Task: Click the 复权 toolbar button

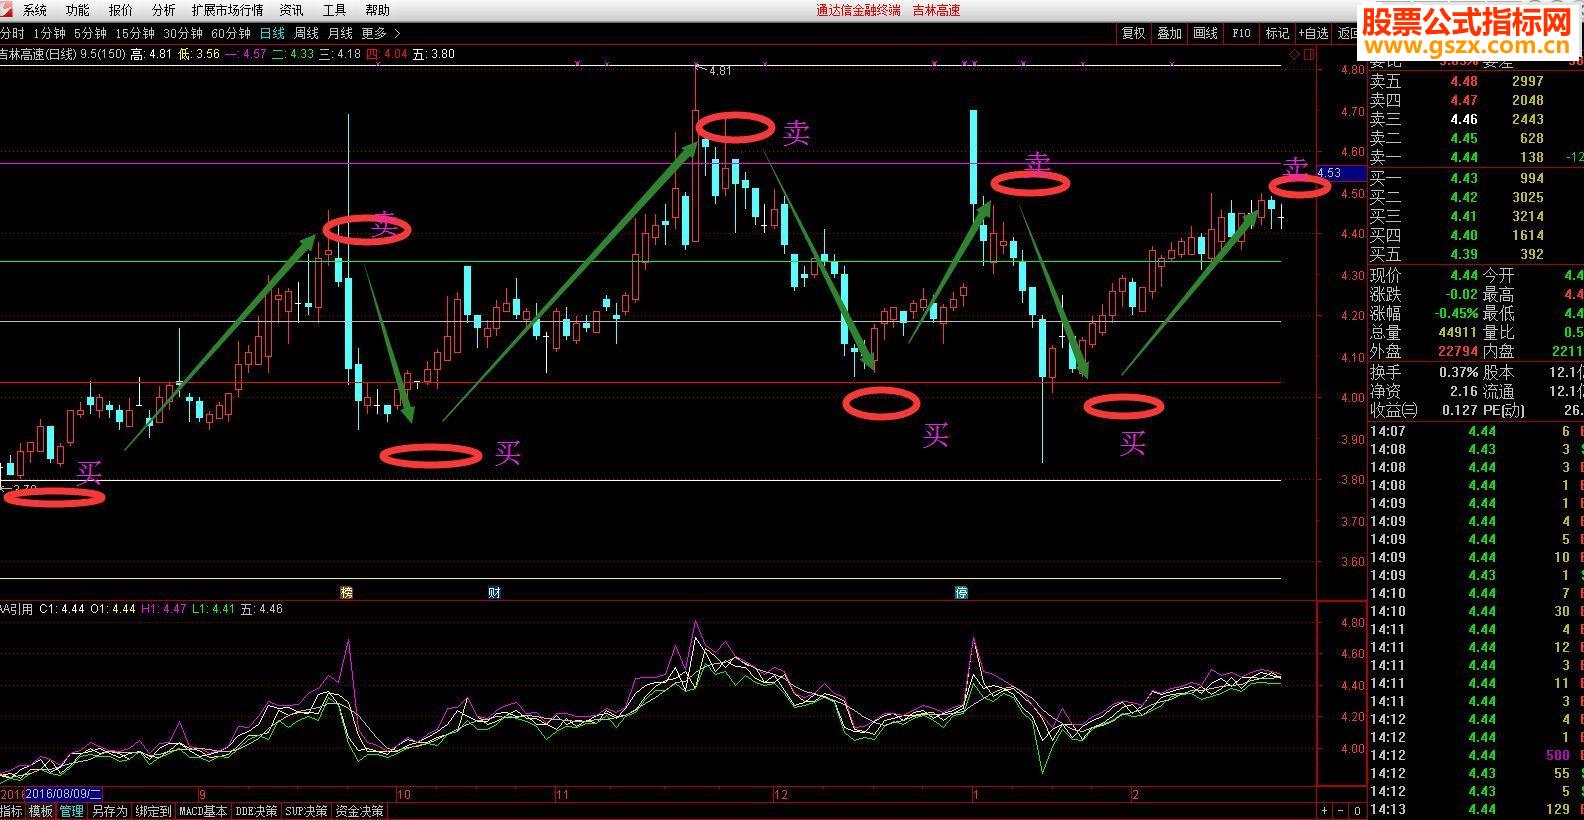Action: coord(1133,33)
